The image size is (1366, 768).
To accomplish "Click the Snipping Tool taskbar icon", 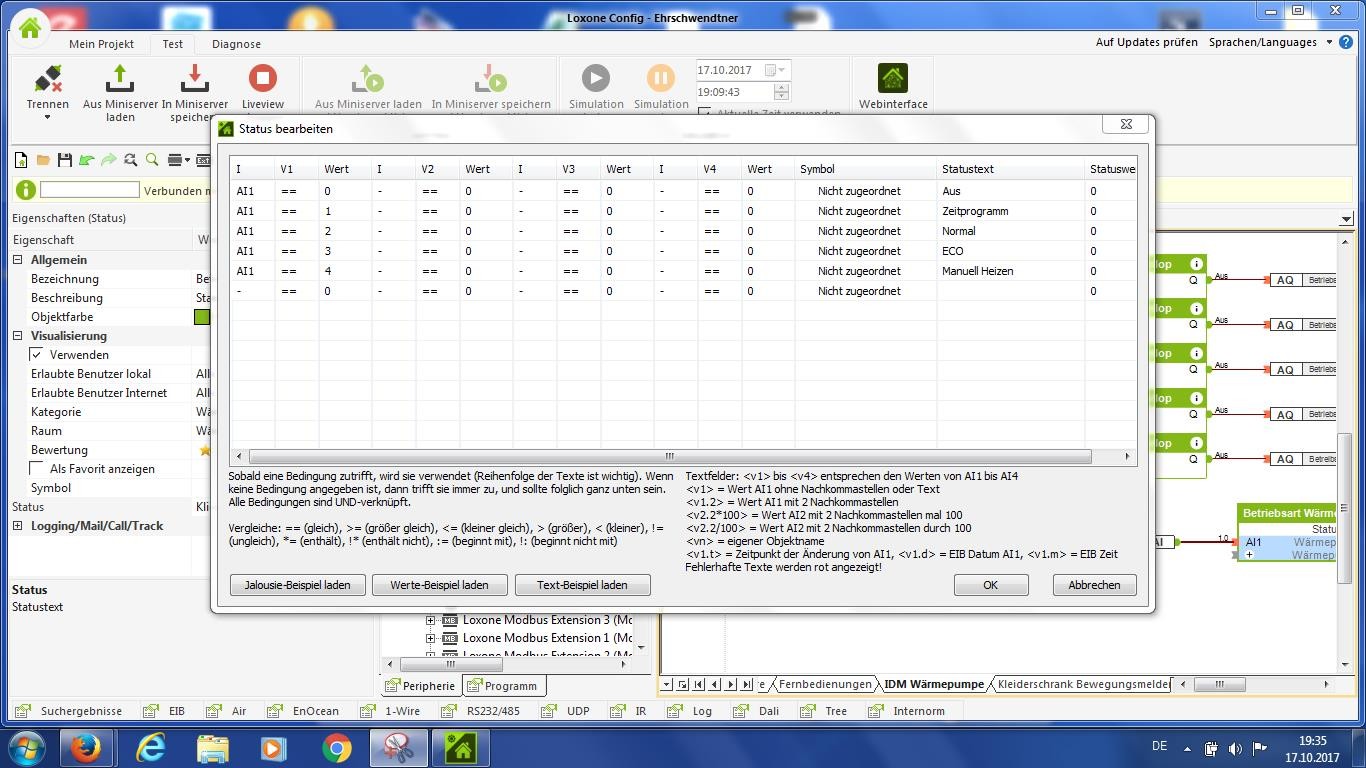I will pyautogui.click(x=399, y=747).
